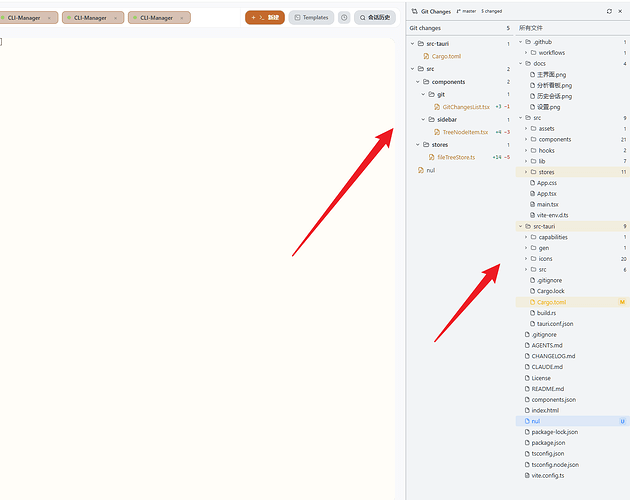The height and width of the screenshot is (500, 630).
Task: Click folder icon of sidebar folder
Action: point(432,119)
